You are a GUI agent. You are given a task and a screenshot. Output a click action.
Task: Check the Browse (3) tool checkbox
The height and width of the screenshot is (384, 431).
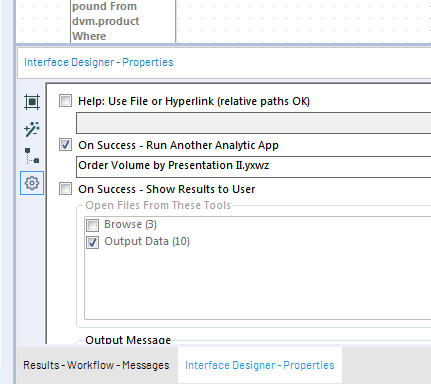[93, 225]
